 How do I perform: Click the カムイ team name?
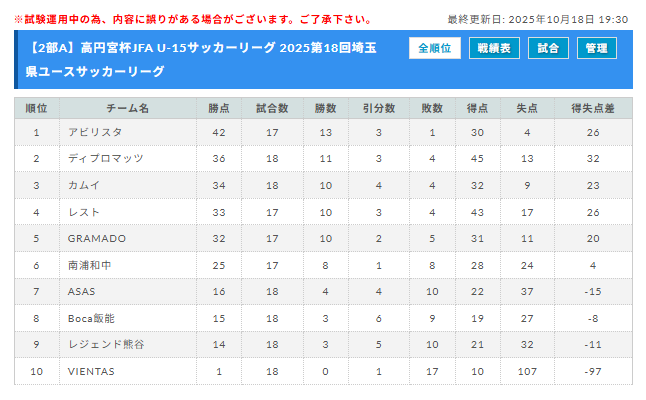coord(84,185)
